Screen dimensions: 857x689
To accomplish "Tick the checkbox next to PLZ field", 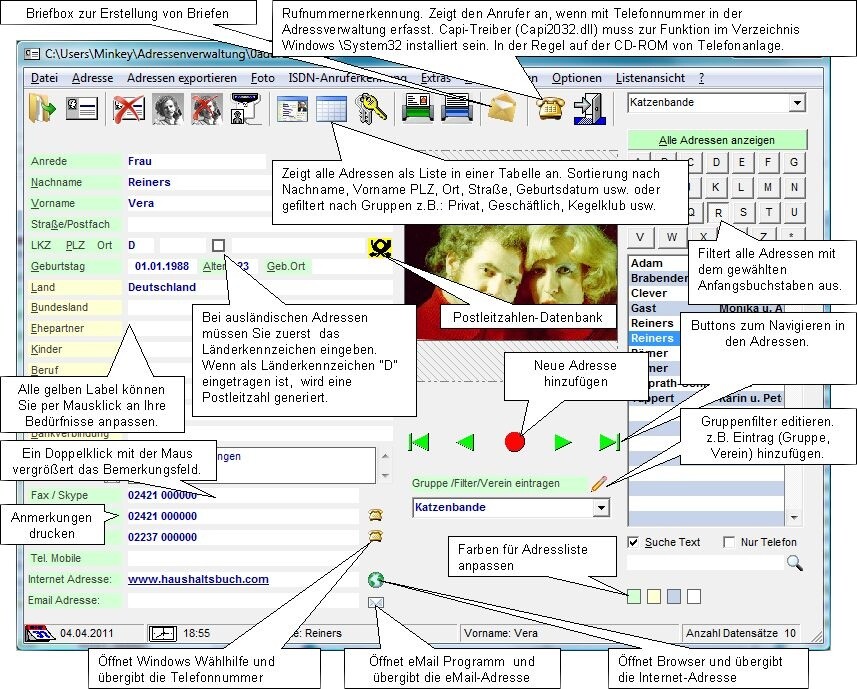I will [x=218, y=245].
